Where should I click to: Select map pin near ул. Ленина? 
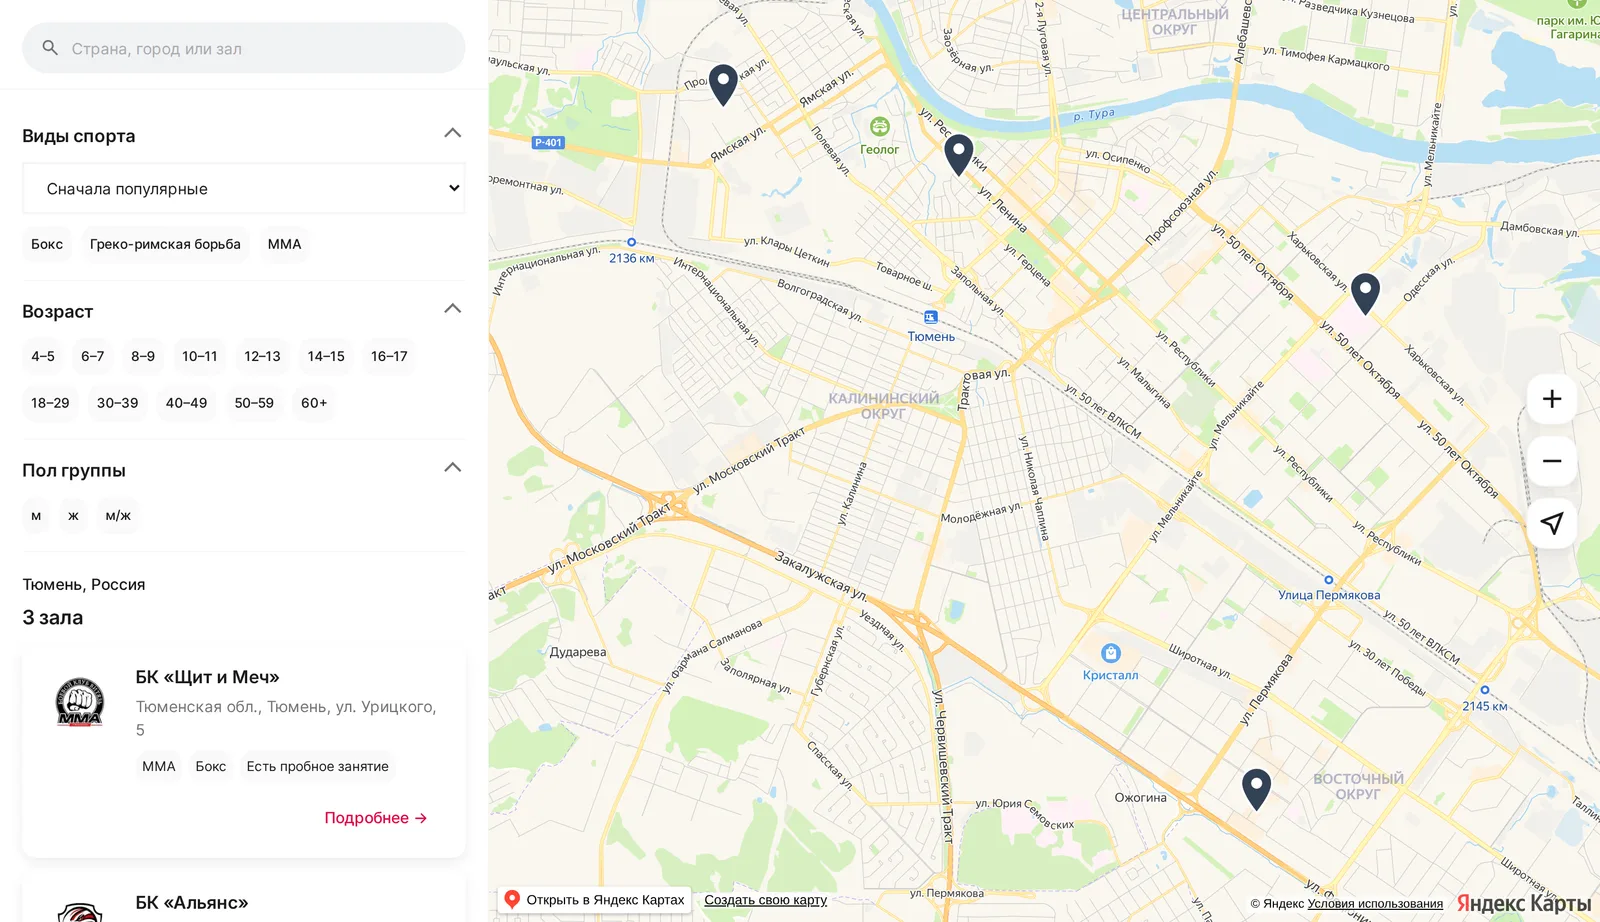click(959, 155)
